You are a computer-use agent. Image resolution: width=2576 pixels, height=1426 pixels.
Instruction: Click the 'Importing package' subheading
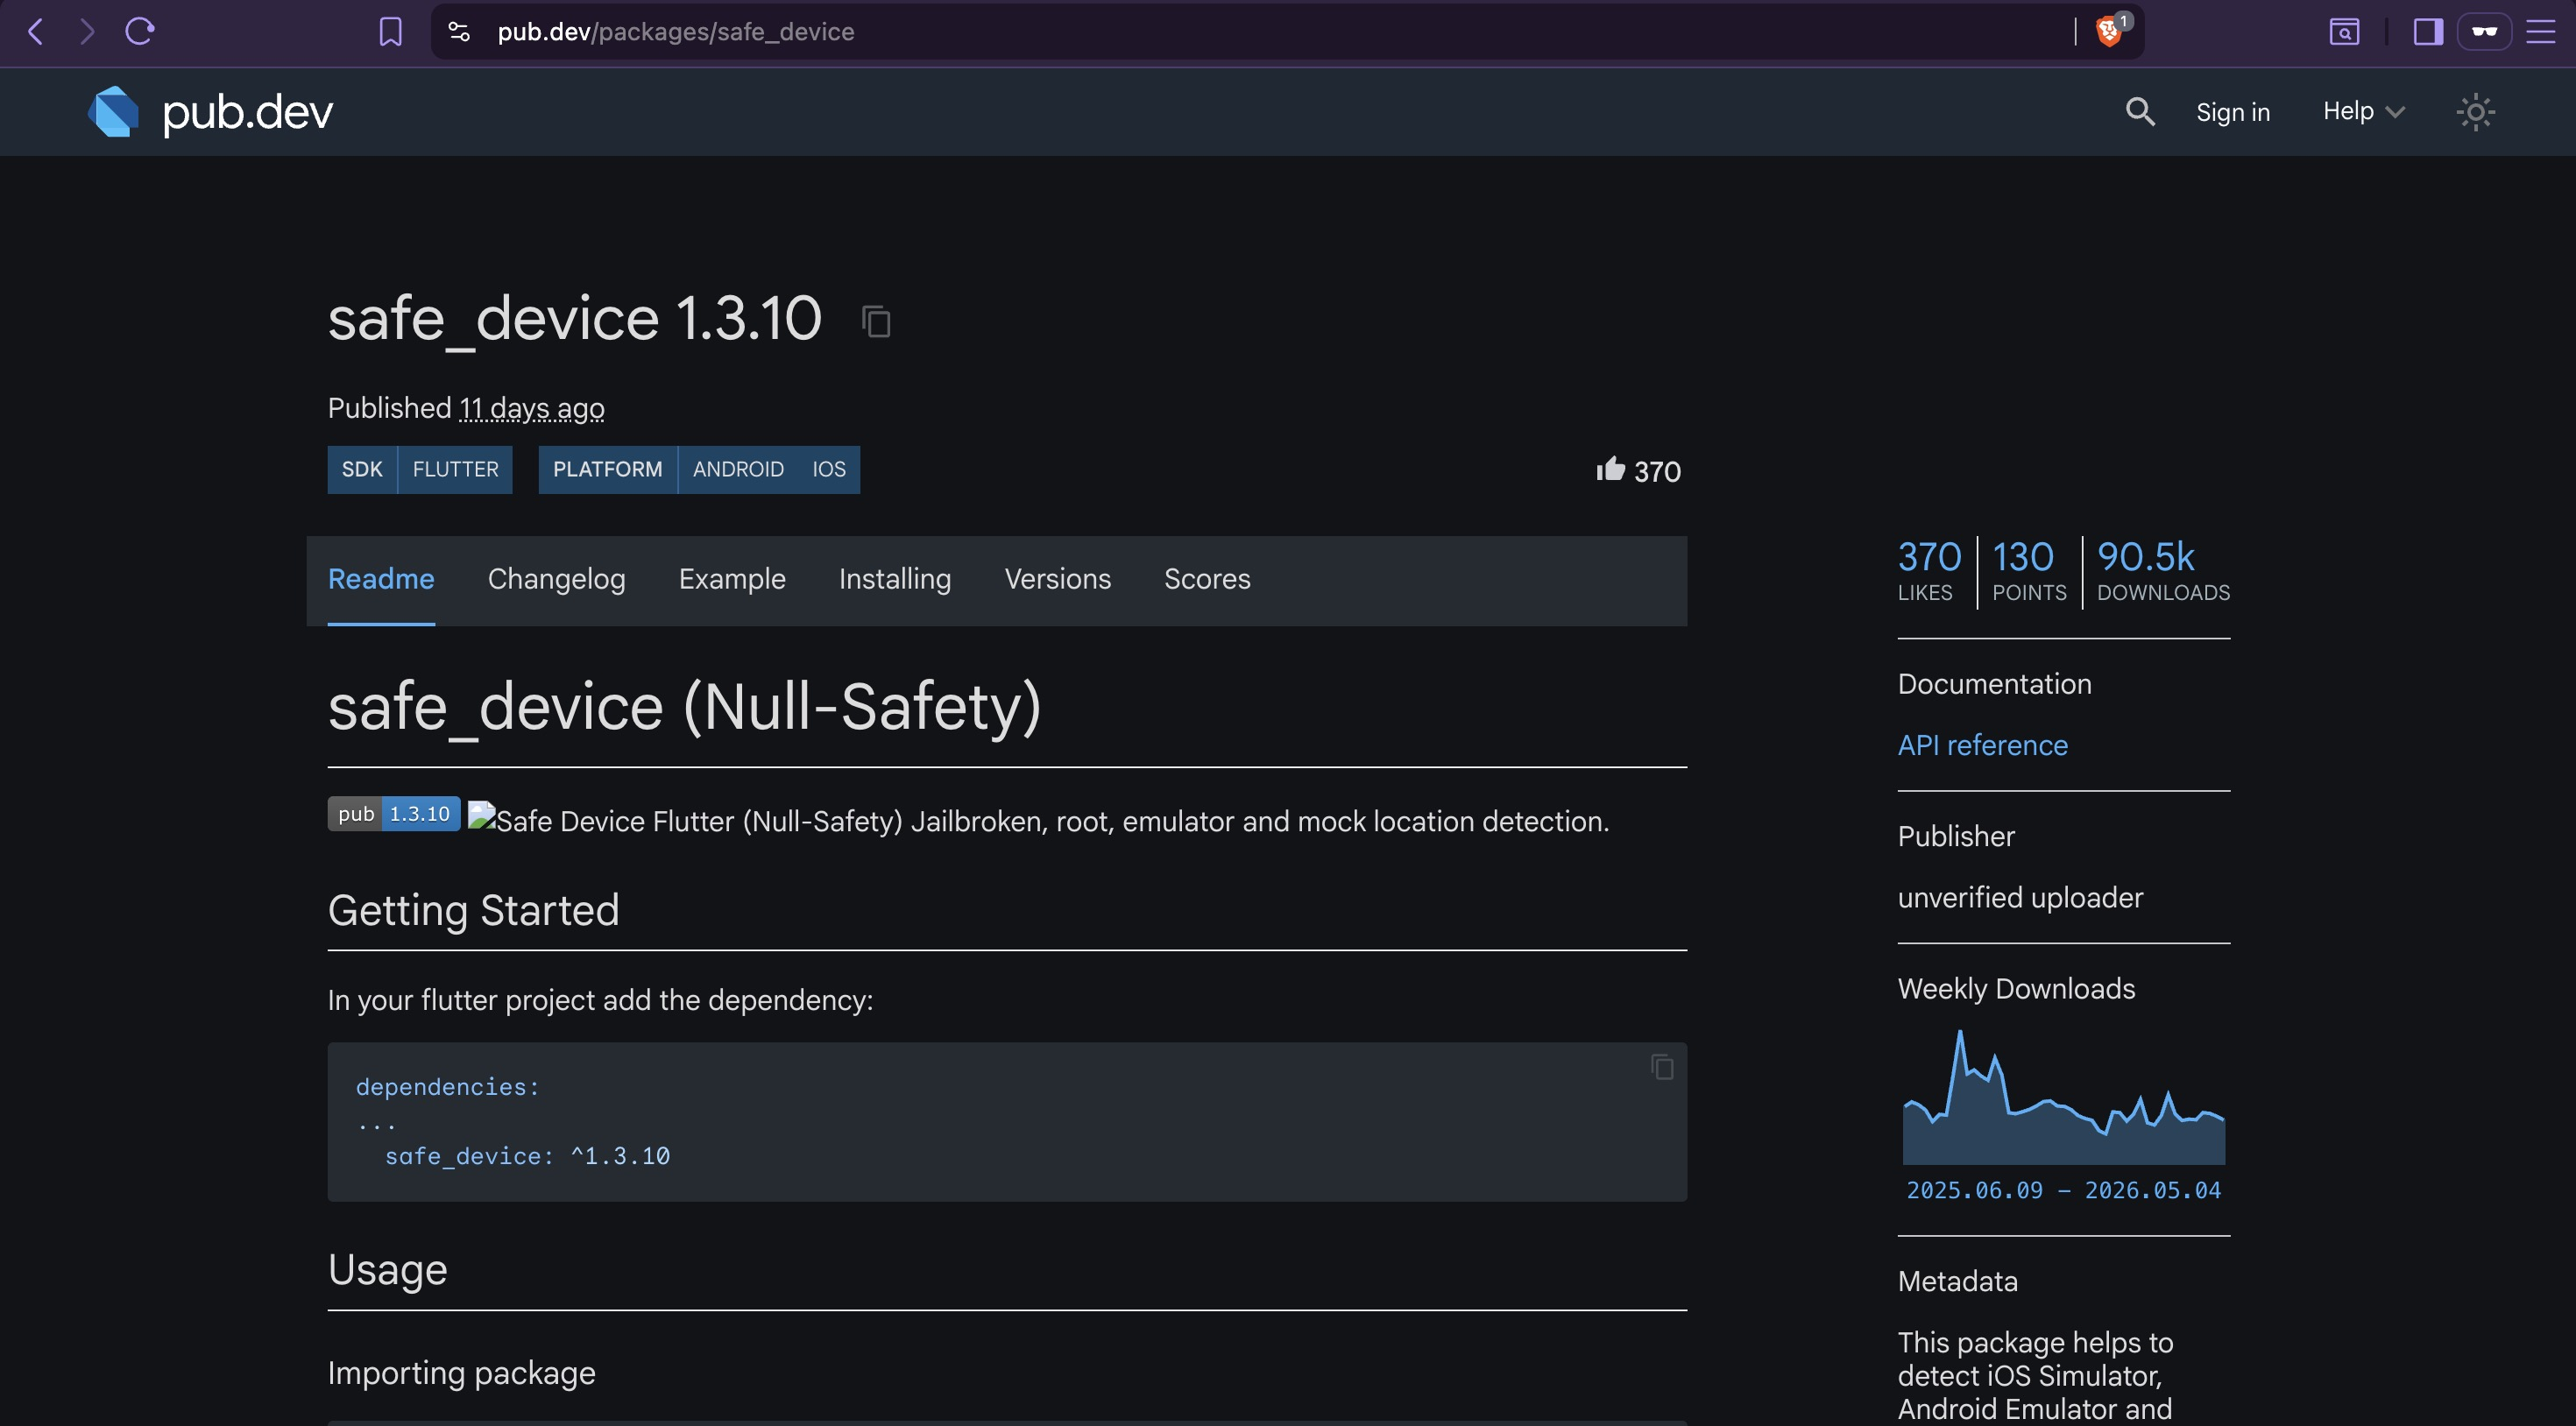(x=461, y=1373)
